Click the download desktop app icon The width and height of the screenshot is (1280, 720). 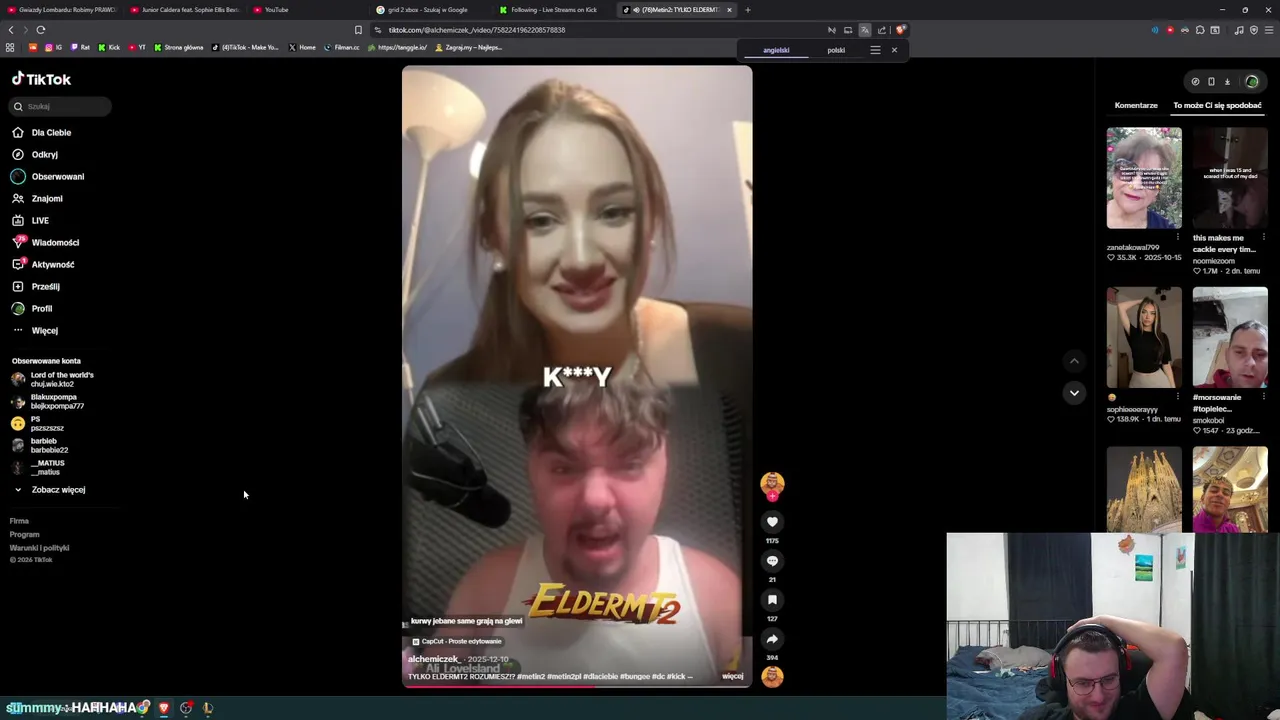[x=1227, y=82]
